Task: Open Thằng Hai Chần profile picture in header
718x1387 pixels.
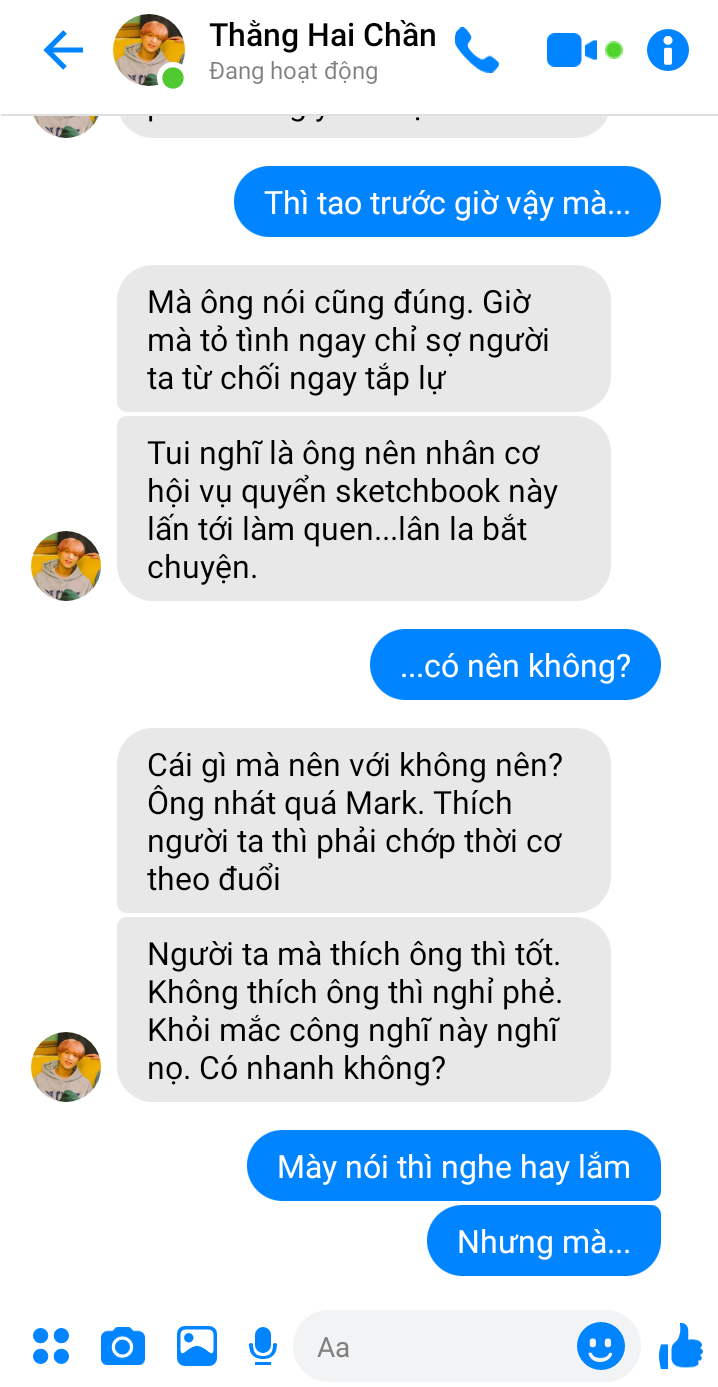Action: coord(149,50)
